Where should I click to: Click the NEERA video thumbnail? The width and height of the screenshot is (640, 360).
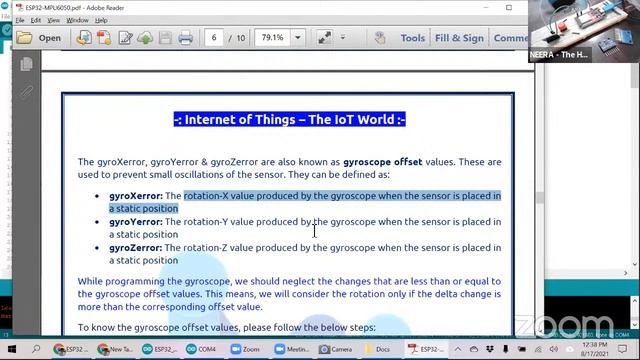(584, 31)
